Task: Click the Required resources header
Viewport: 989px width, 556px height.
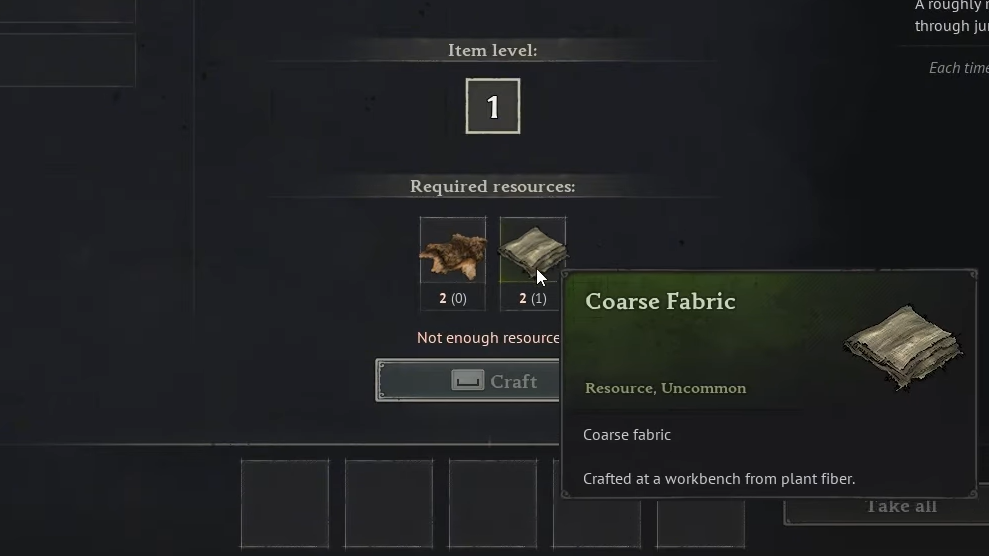Action: (493, 187)
